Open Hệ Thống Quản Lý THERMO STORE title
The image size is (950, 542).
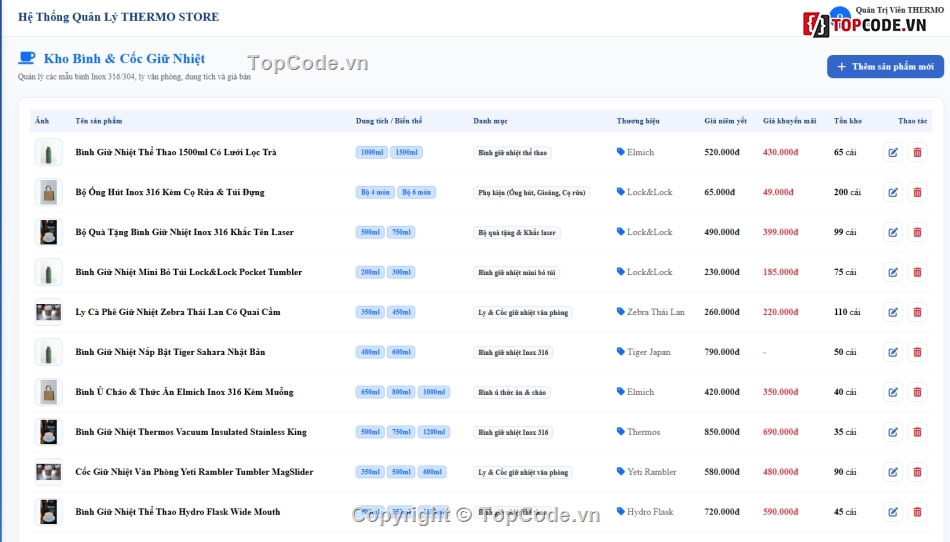coord(119,17)
